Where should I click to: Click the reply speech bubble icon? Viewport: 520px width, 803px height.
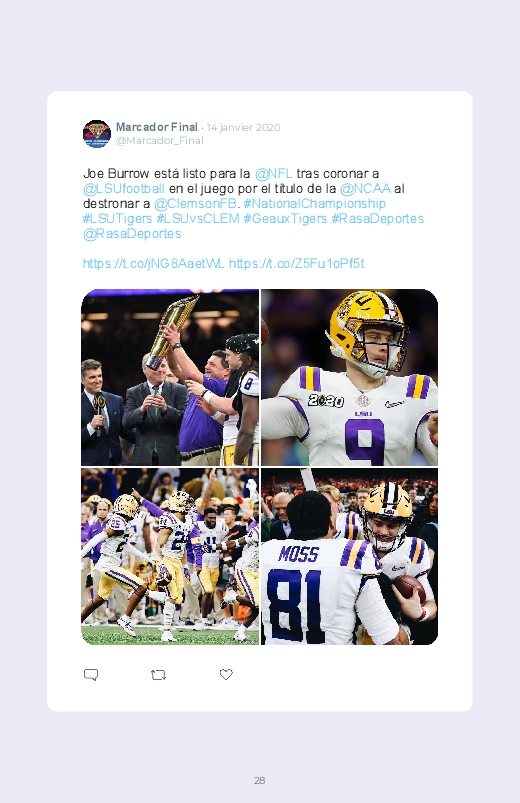click(x=91, y=674)
